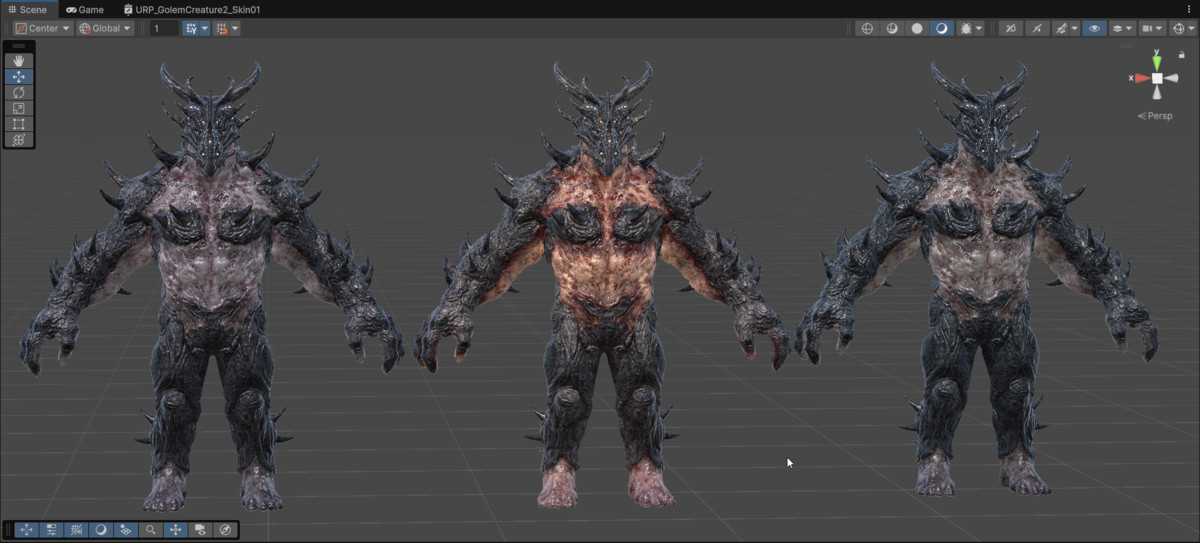Select unlit draw mode sphere icon
The width and height of the screenshot is (1200, 543).
(917, 29)
